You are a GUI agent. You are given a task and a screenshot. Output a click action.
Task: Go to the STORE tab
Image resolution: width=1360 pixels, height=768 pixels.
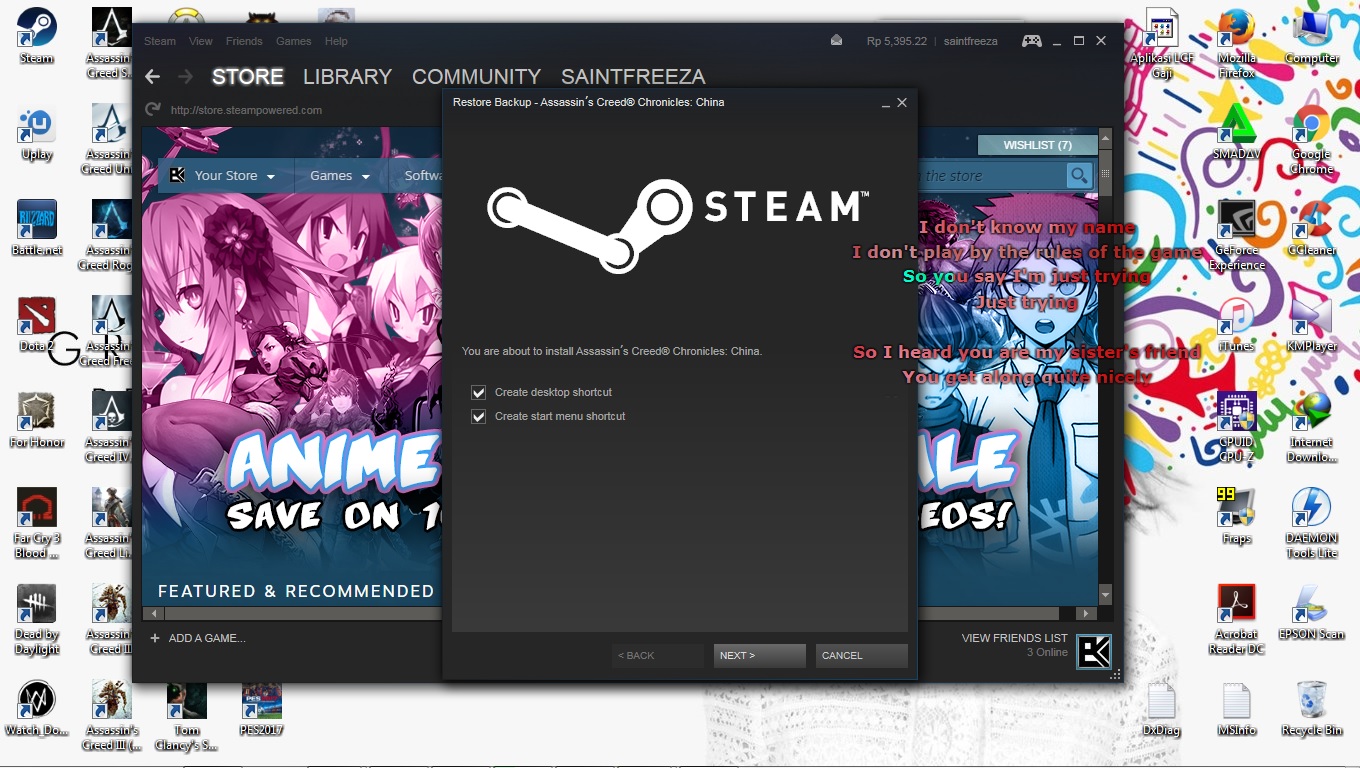247,77
